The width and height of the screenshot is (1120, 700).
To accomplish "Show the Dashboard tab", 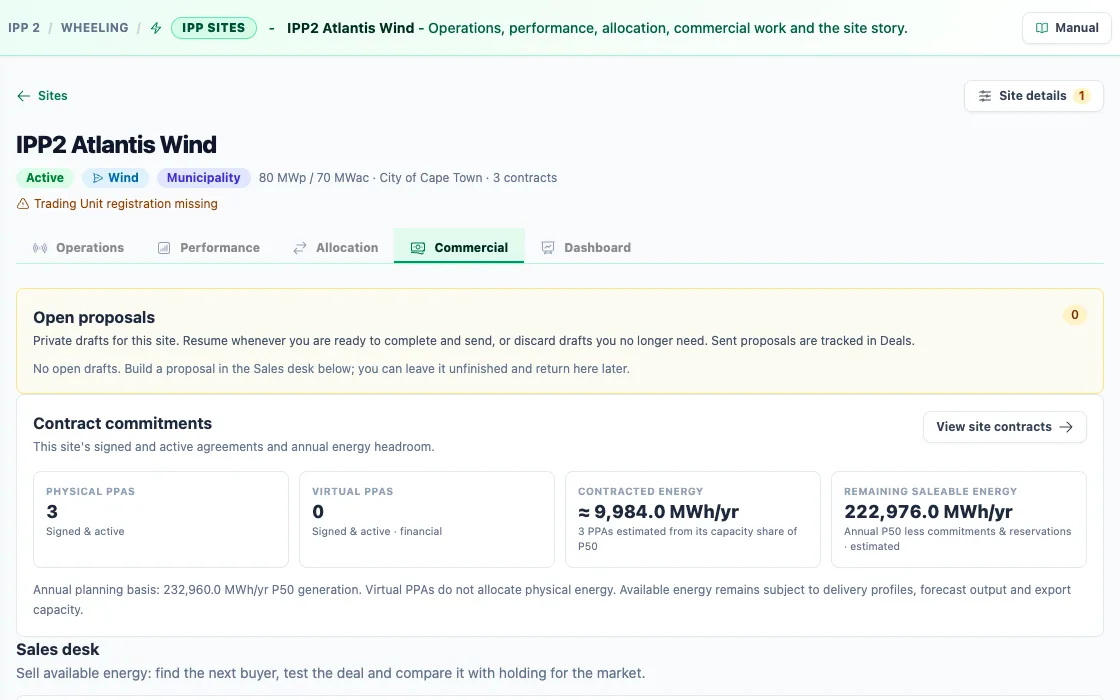I will (x=586, y=247).
